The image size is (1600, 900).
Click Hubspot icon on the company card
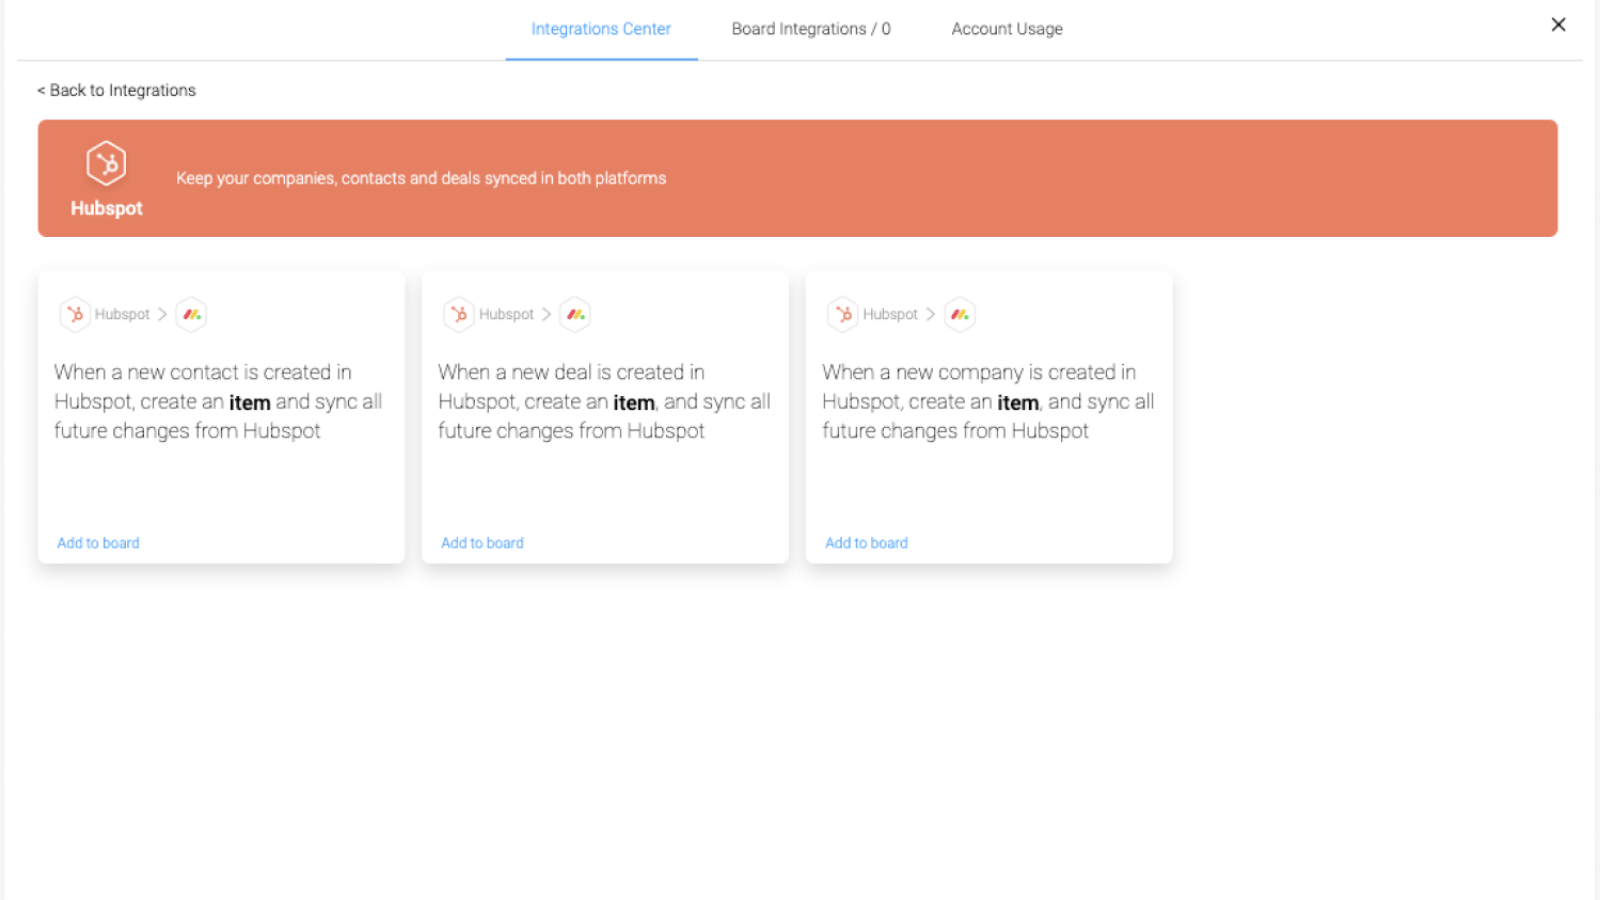click(843, 314)
